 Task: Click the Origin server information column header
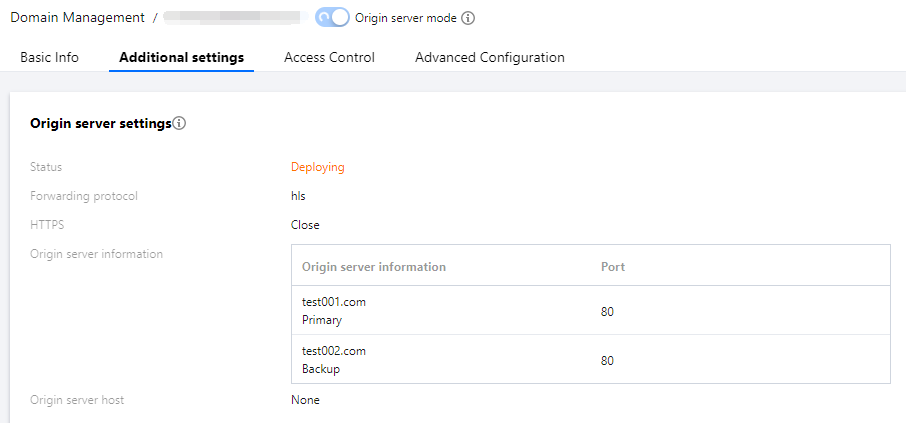pyautogui.click(x=374, y=267)
